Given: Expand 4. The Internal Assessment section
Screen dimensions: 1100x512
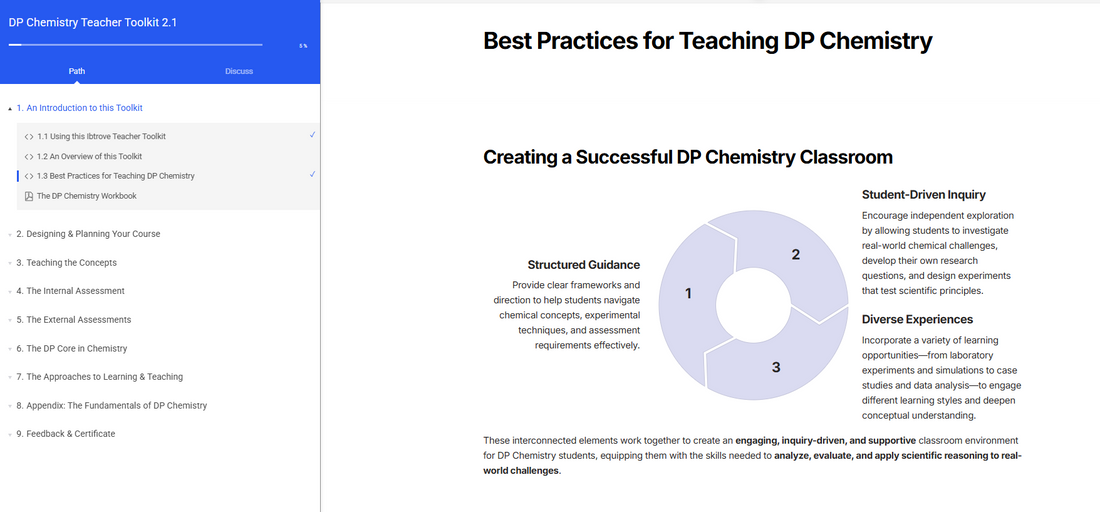Looking at the screenshot, I should click(10, 291).
